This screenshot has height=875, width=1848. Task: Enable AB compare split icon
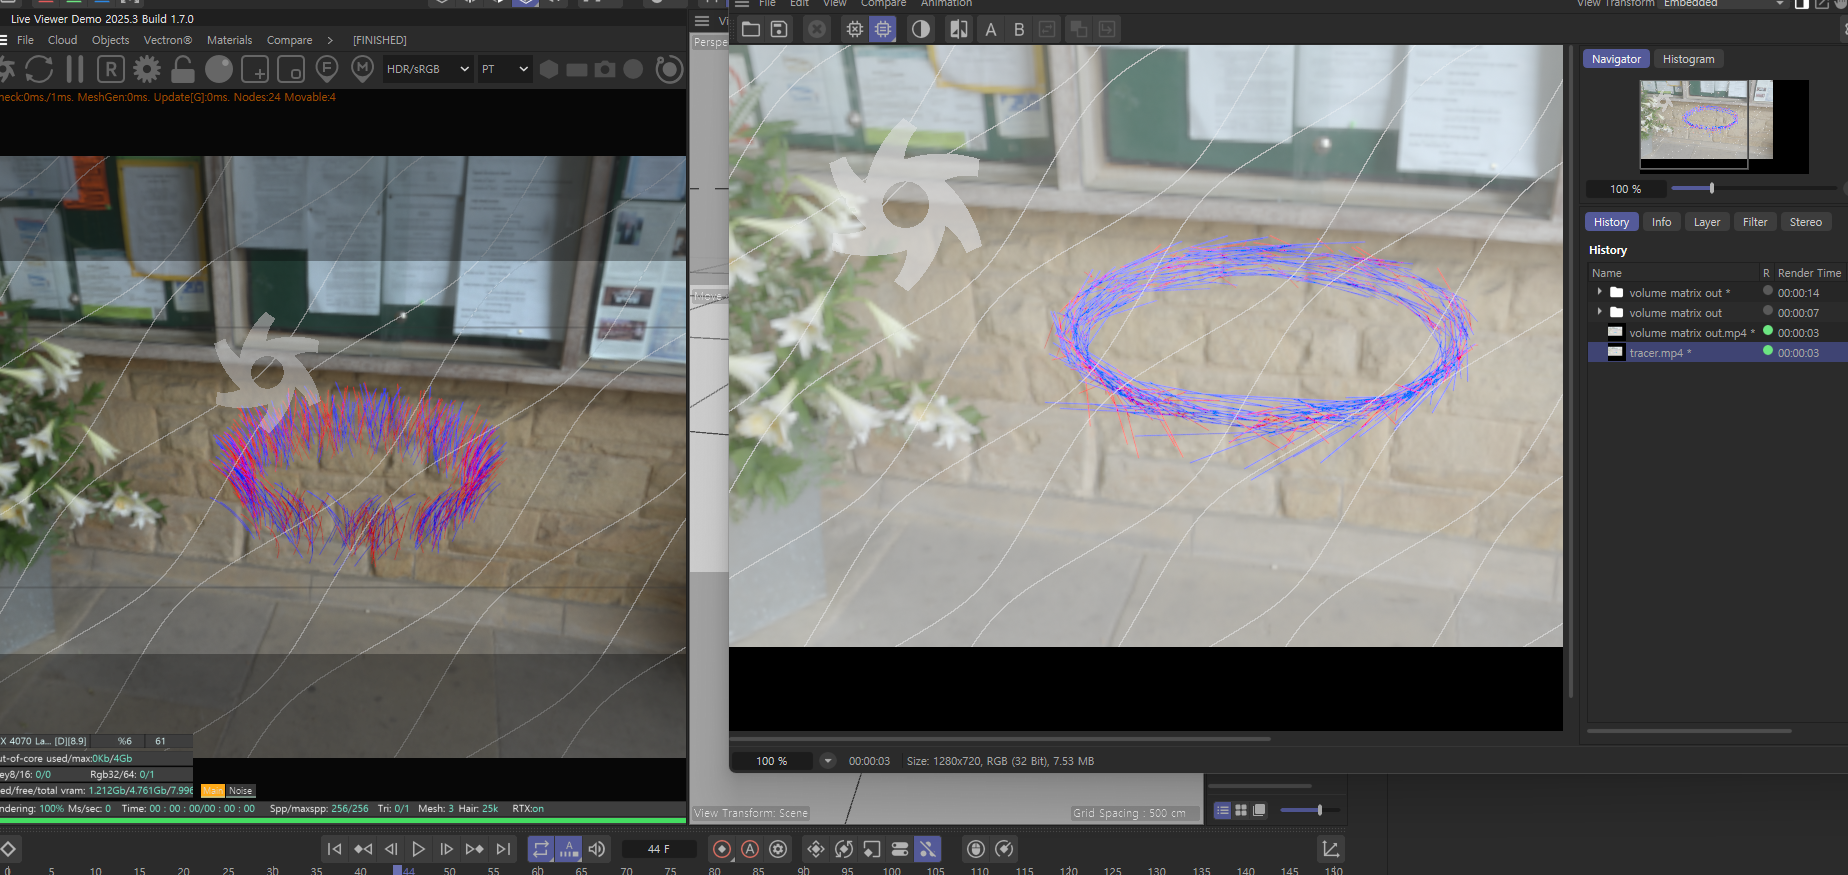click(959, 29)
